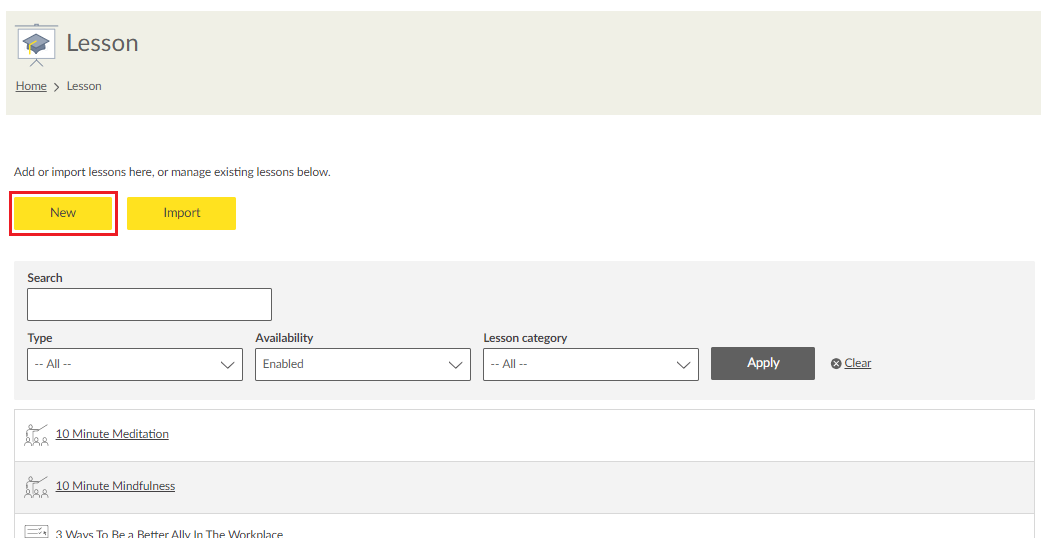Screen dimensions: 1041x557
Task: Click the Lesson graduation cap header icon
Action: click(x=37, y=43)
